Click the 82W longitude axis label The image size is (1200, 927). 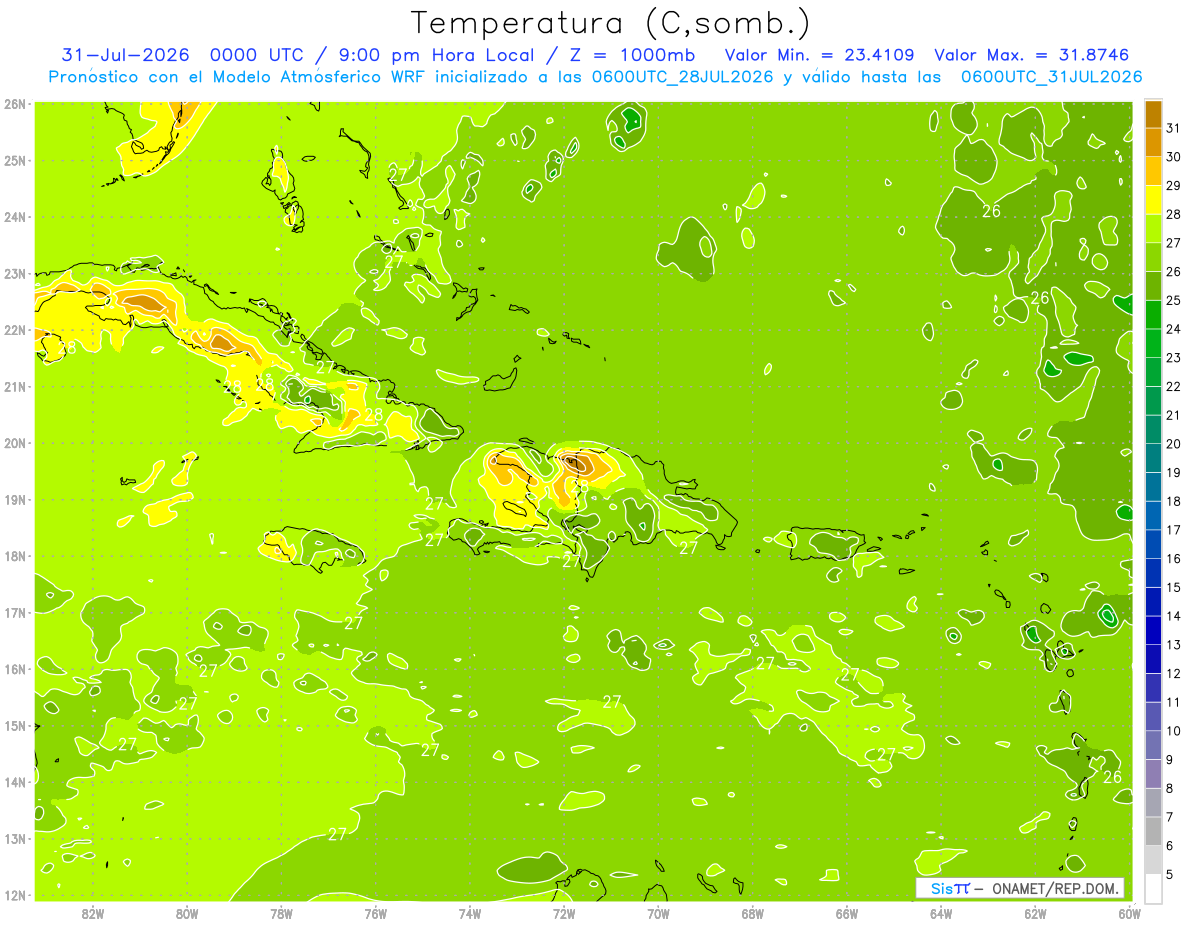tap(92, 913)
